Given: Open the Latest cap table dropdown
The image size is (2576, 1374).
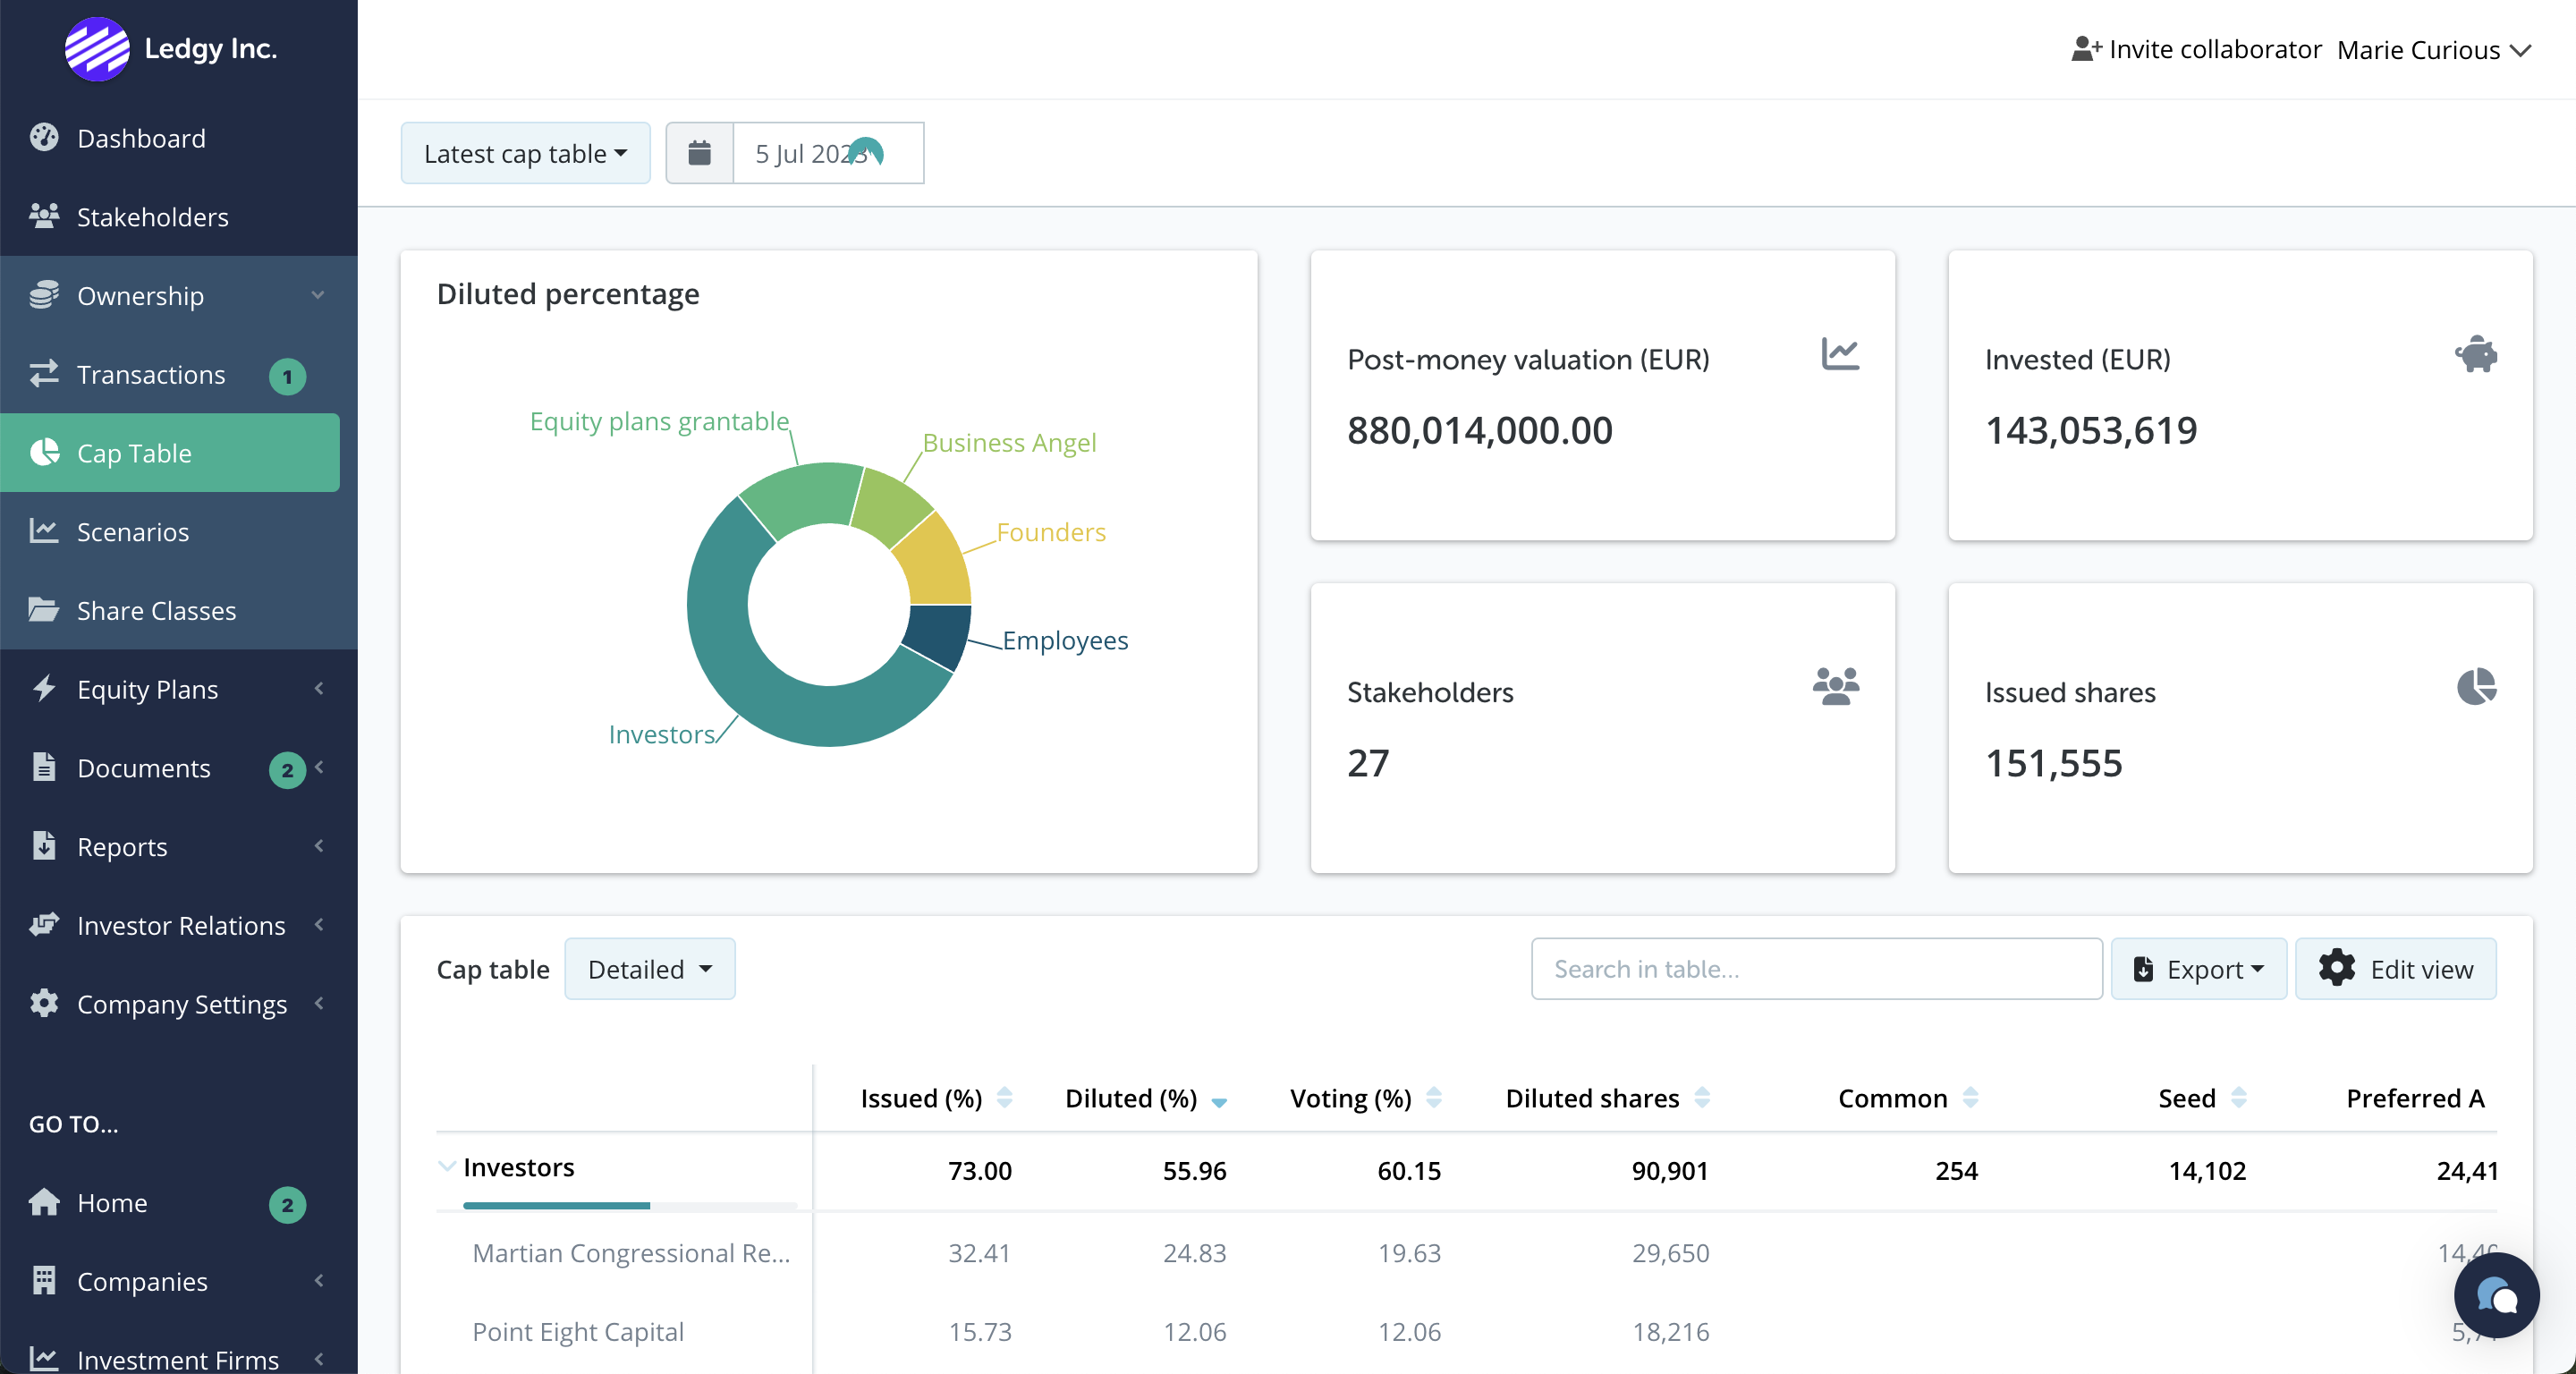Looking at the screenshot, I should click(525, 153).
